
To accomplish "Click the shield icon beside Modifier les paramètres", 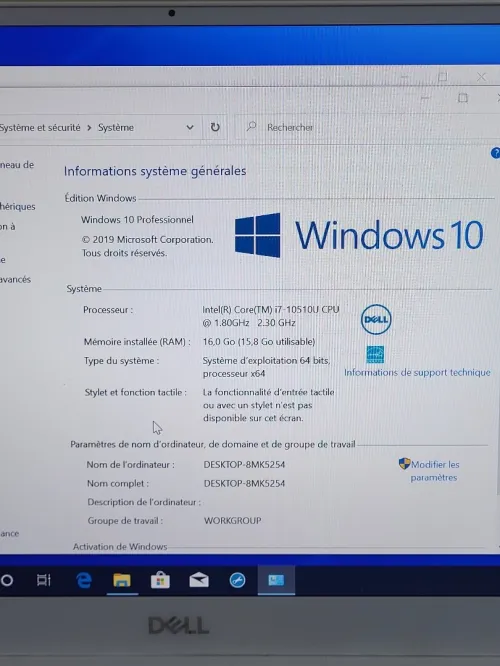I will [x=404, y=464].
